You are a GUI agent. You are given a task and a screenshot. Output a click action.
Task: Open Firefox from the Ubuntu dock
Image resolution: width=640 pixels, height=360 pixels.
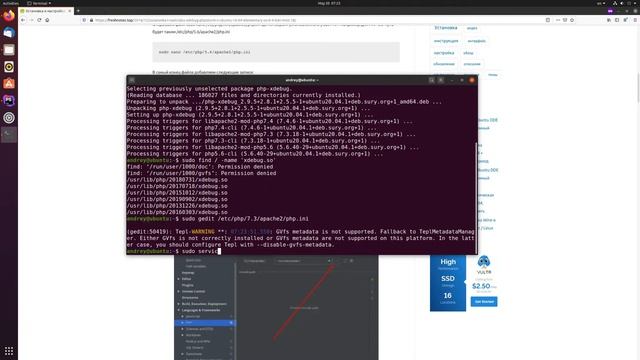(9, 16)
